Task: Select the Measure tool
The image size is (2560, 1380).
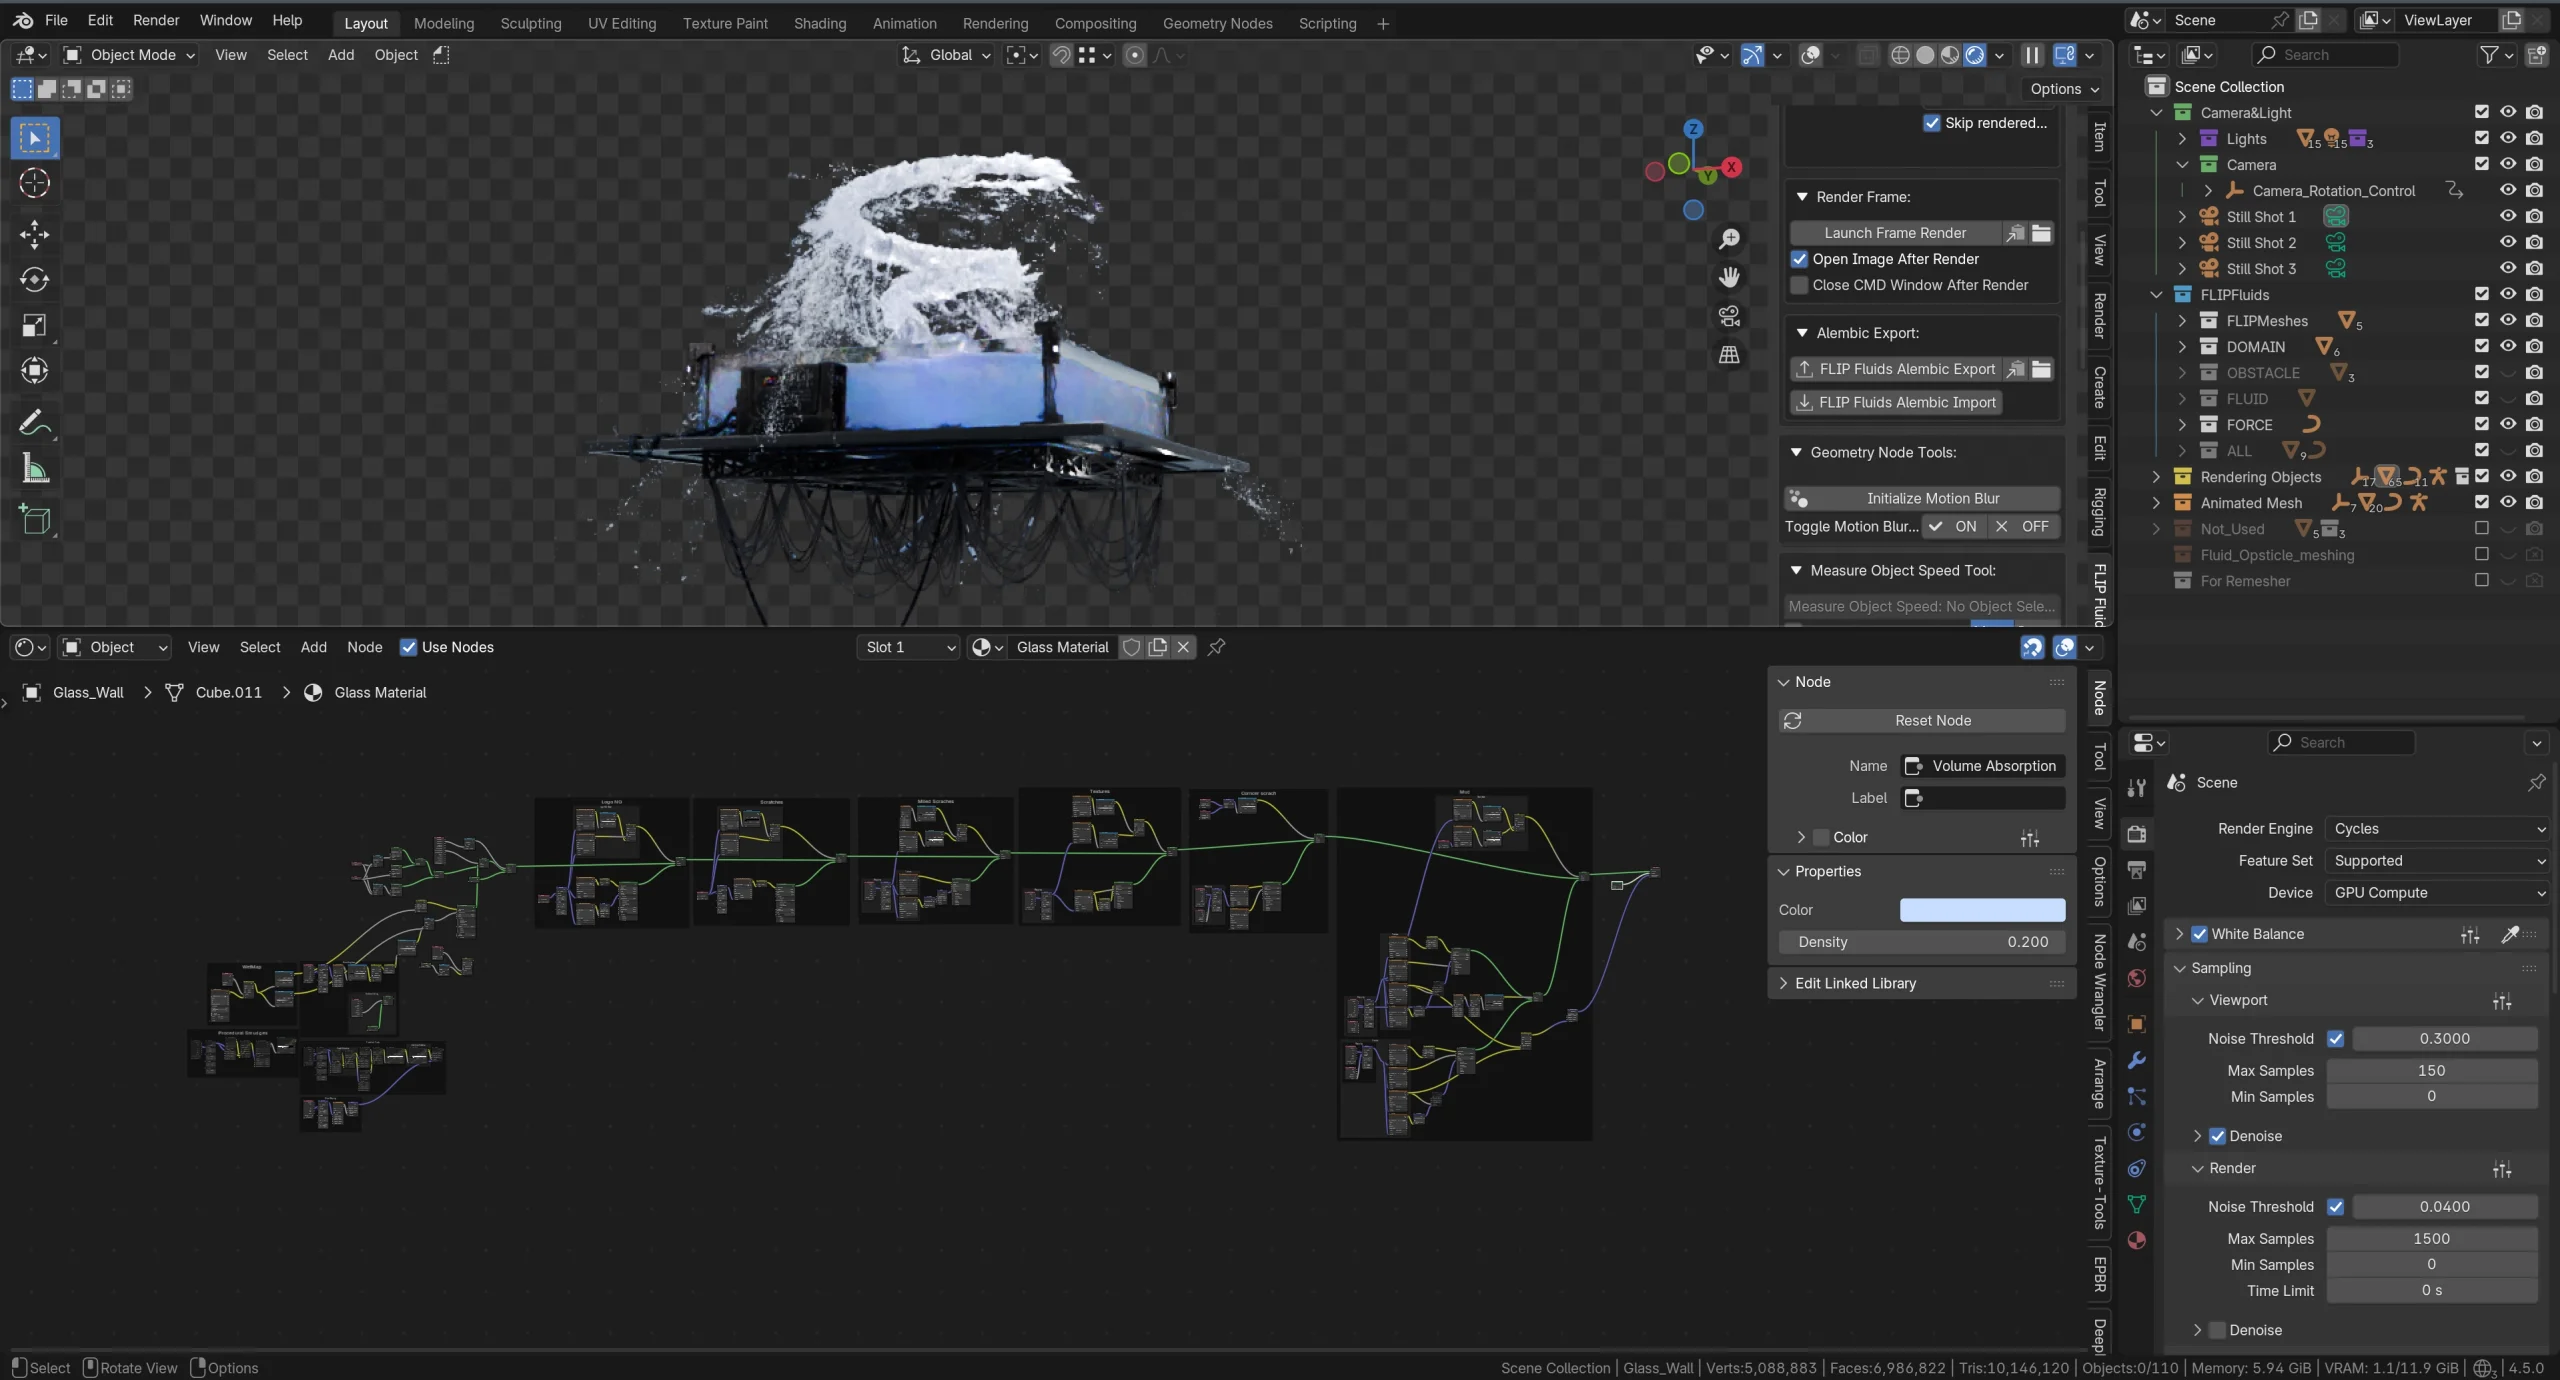Action: click(35, 468)
